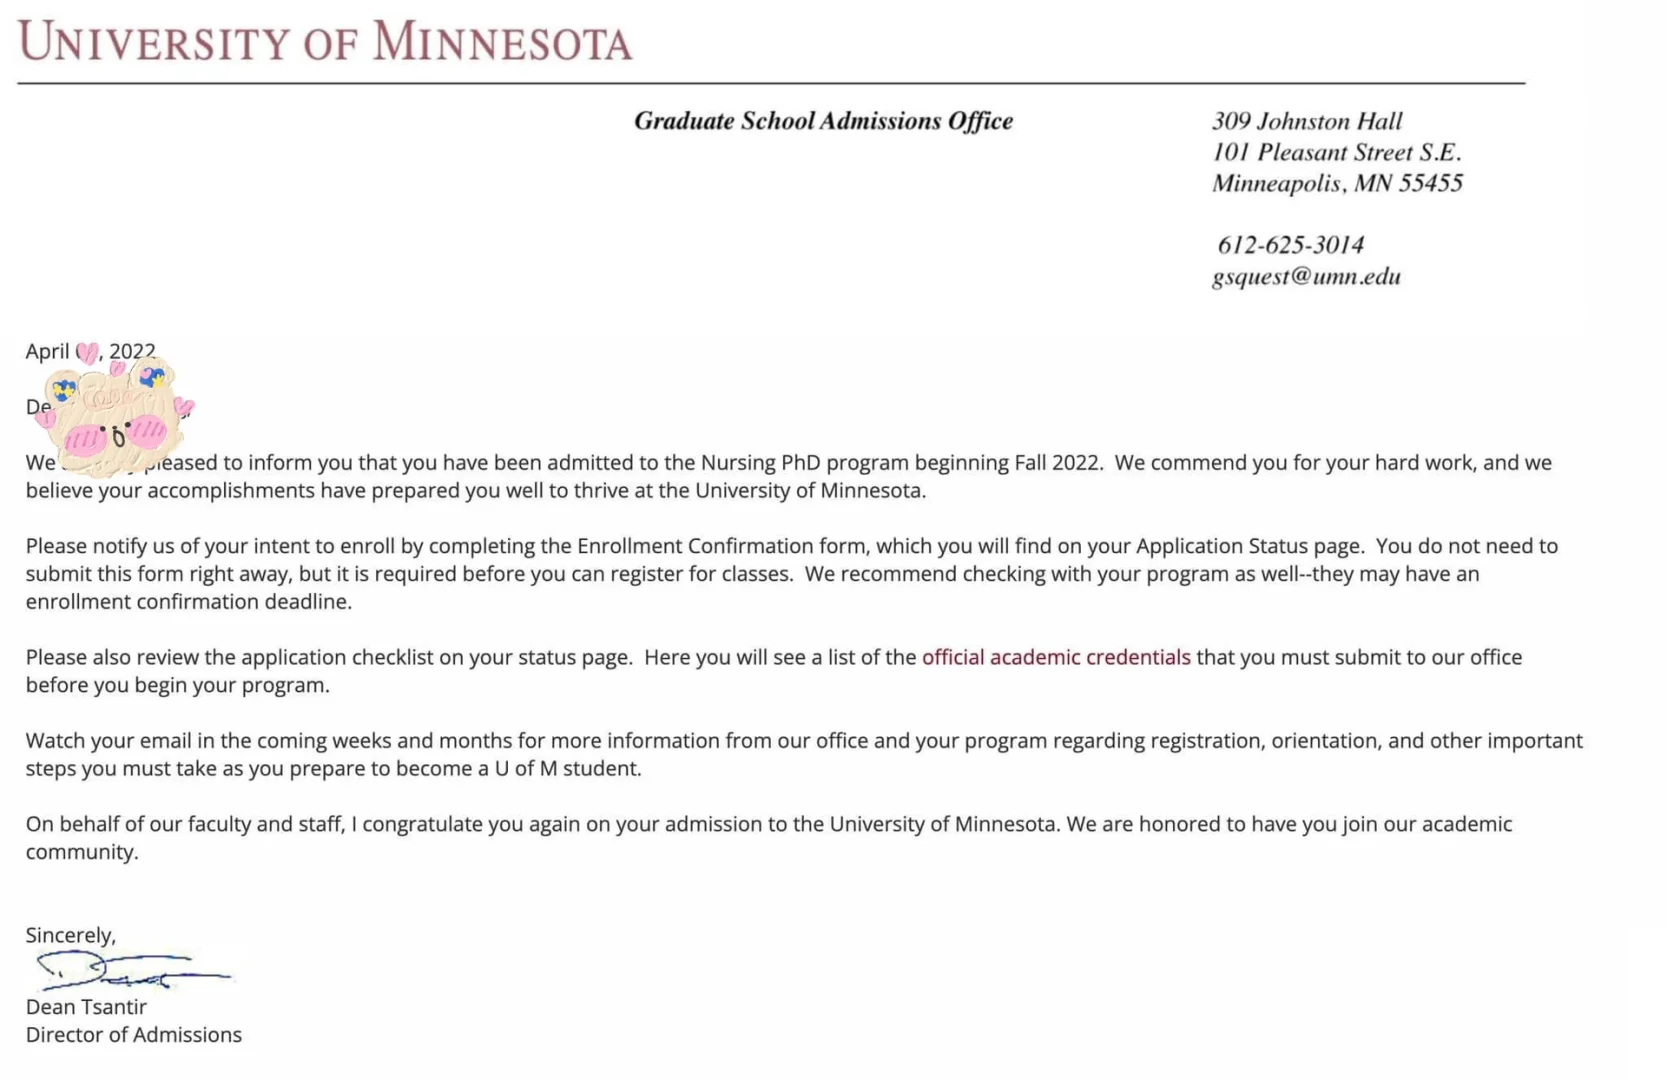This screenshot has height=1080, width=1667.
Task: Click the University of Minnesota wordmark logo
Action: [325, 42]
